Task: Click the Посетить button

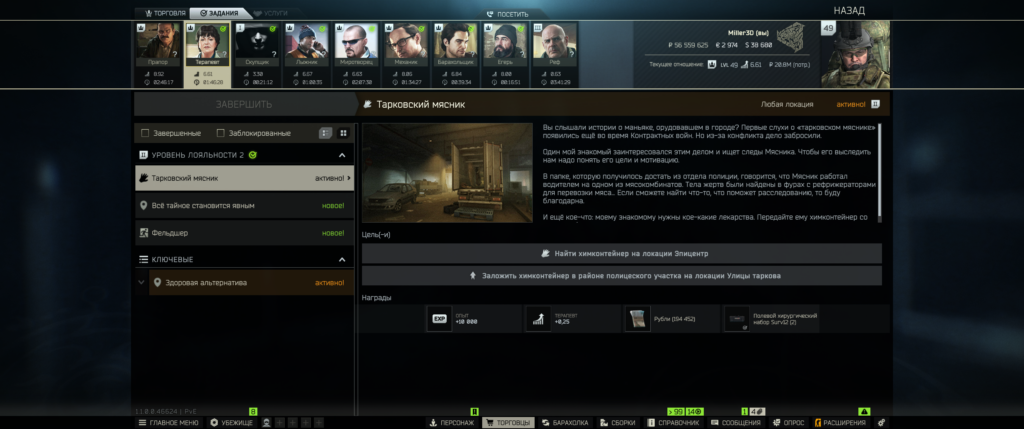Action: [507, 14]
